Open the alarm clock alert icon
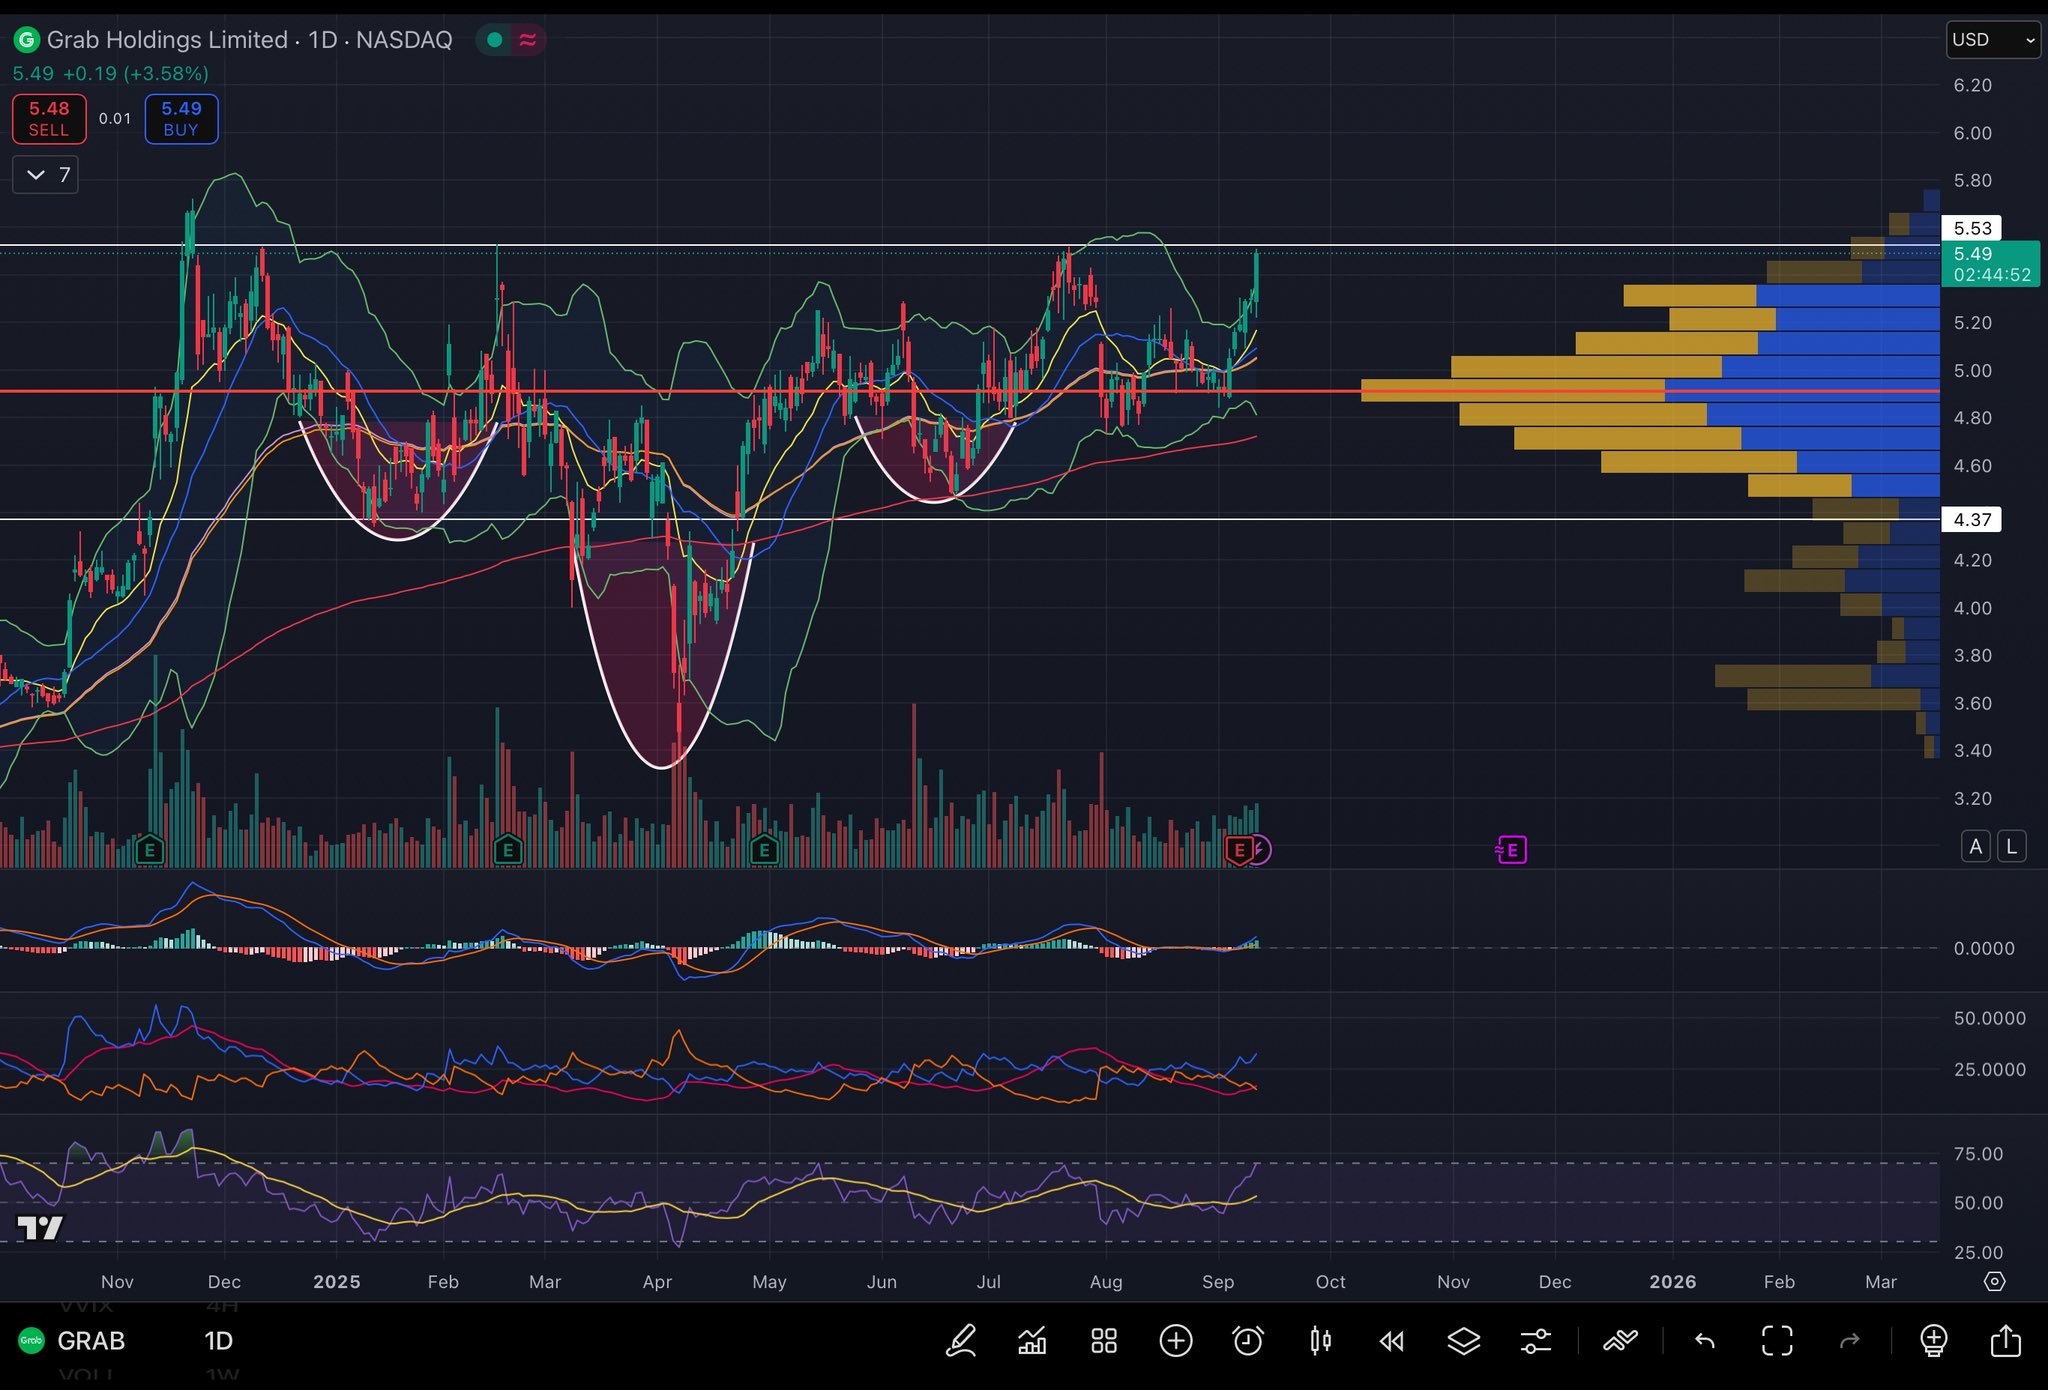 point(1248,1341)
